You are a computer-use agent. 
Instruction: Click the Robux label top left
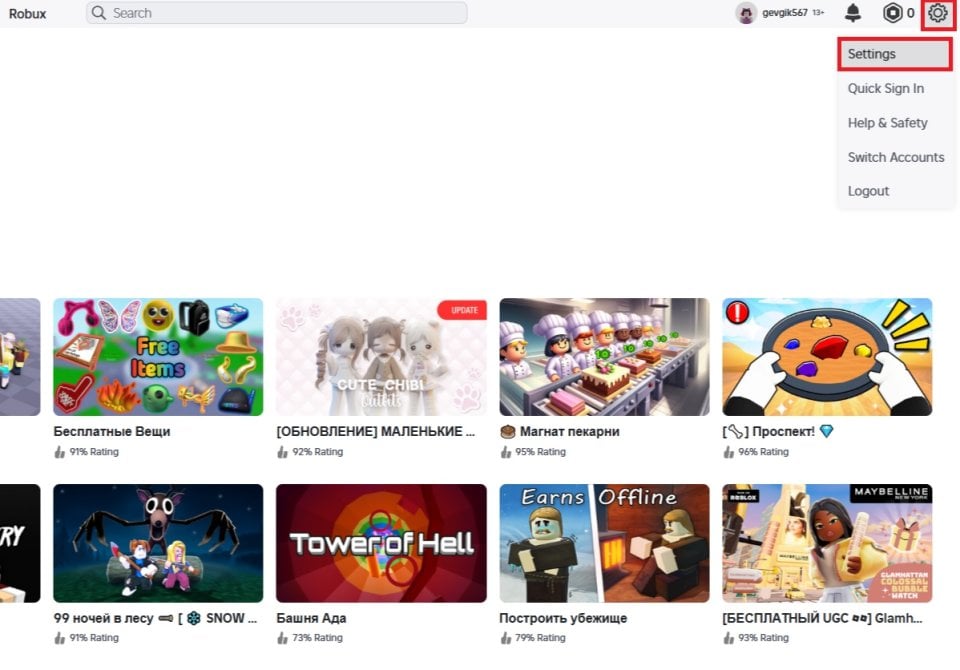[27, 13]
